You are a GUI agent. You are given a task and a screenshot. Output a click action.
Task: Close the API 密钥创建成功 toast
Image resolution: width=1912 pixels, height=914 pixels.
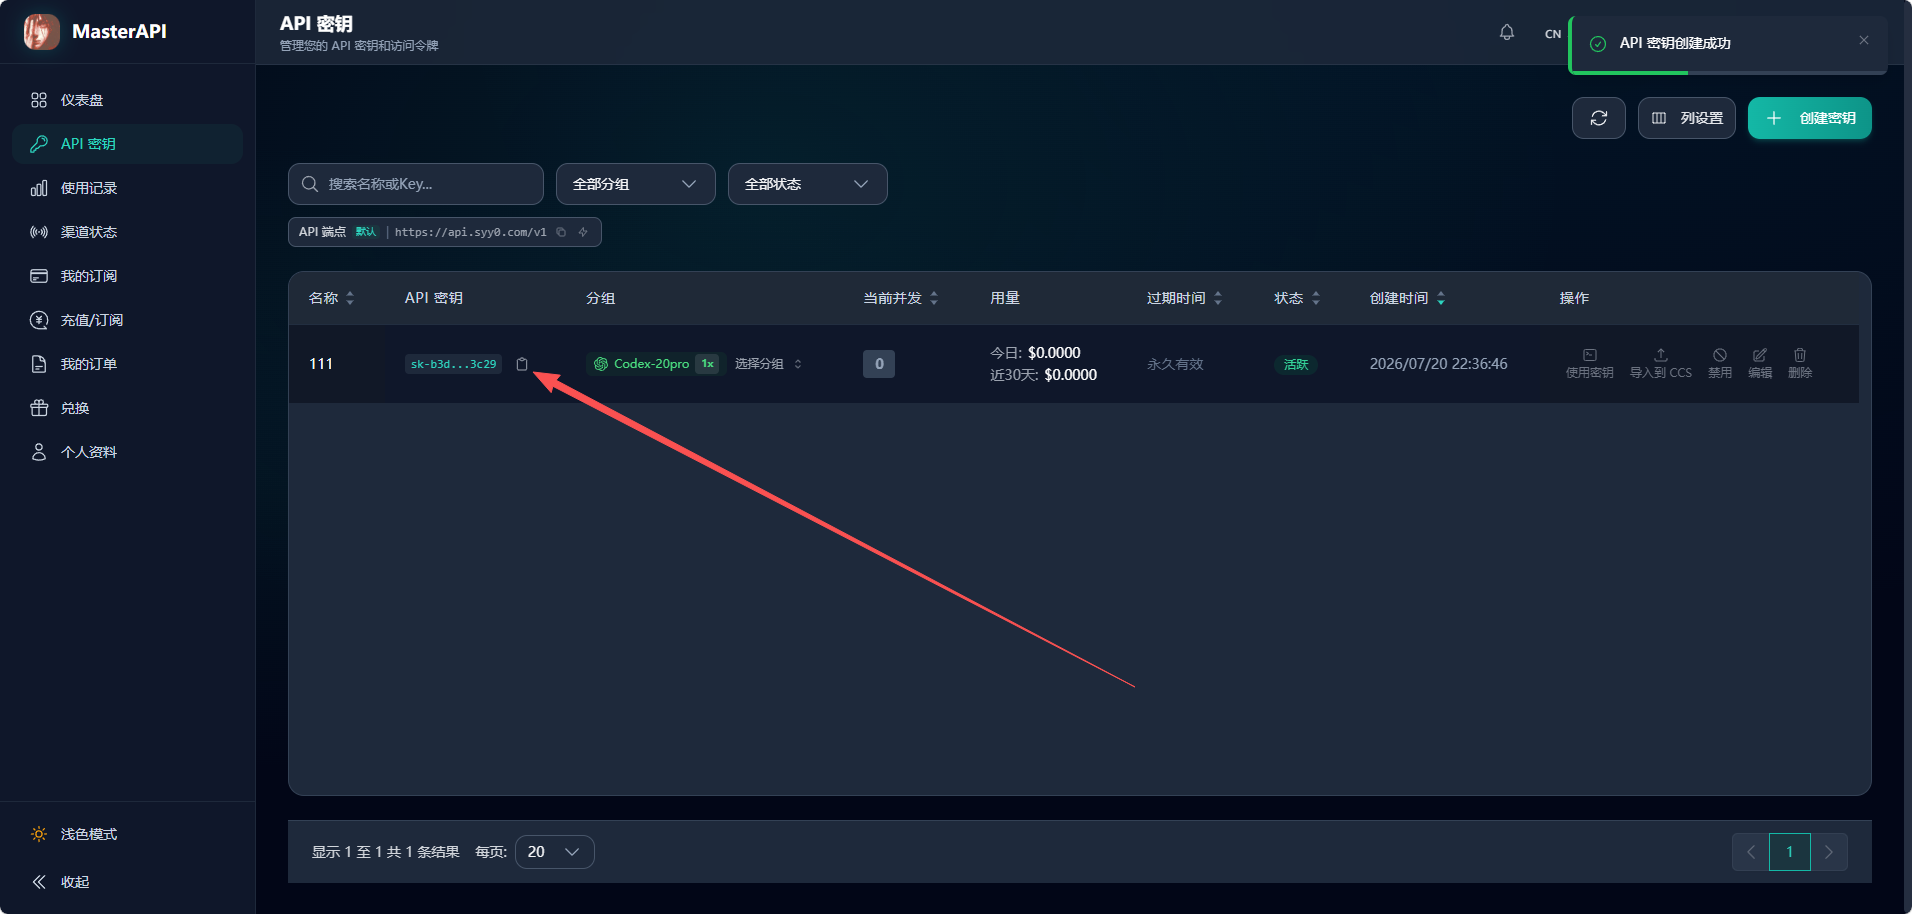[1864, 41]
